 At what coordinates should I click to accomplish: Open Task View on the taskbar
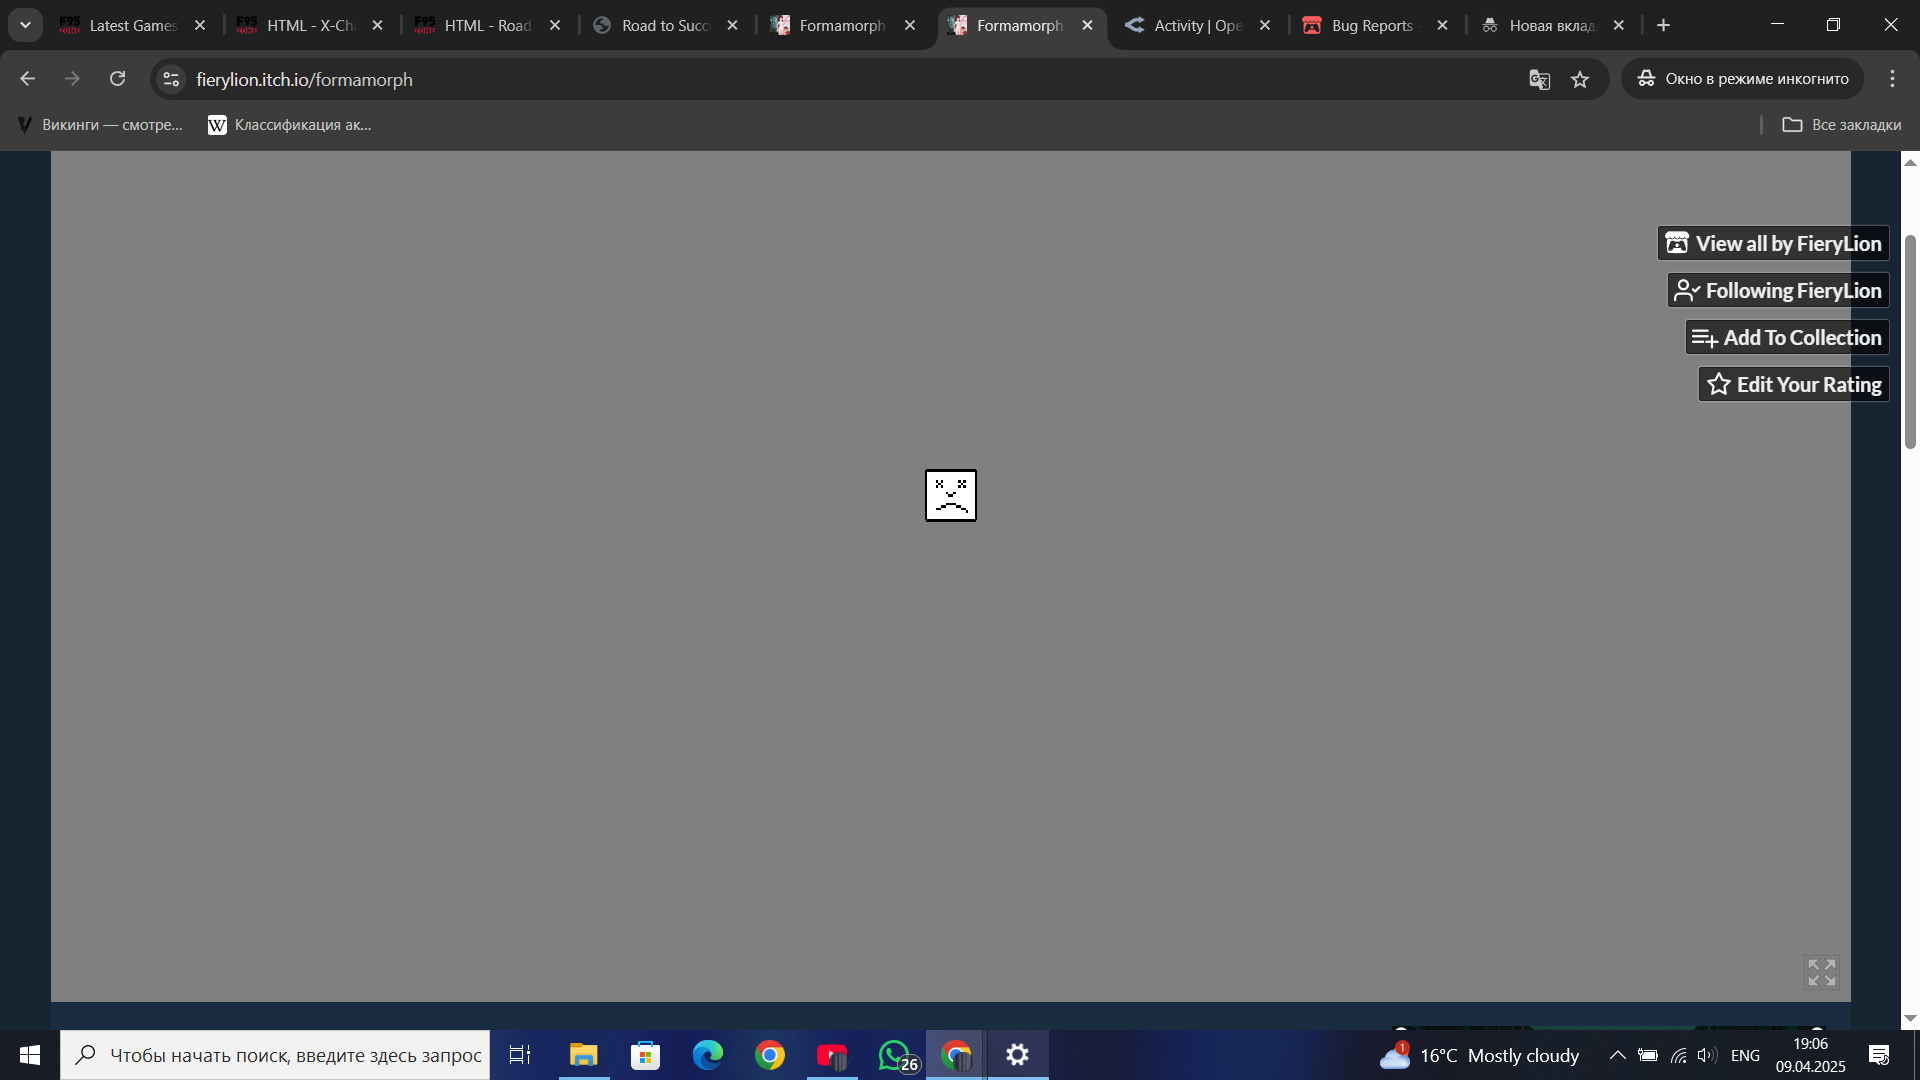520,1055
